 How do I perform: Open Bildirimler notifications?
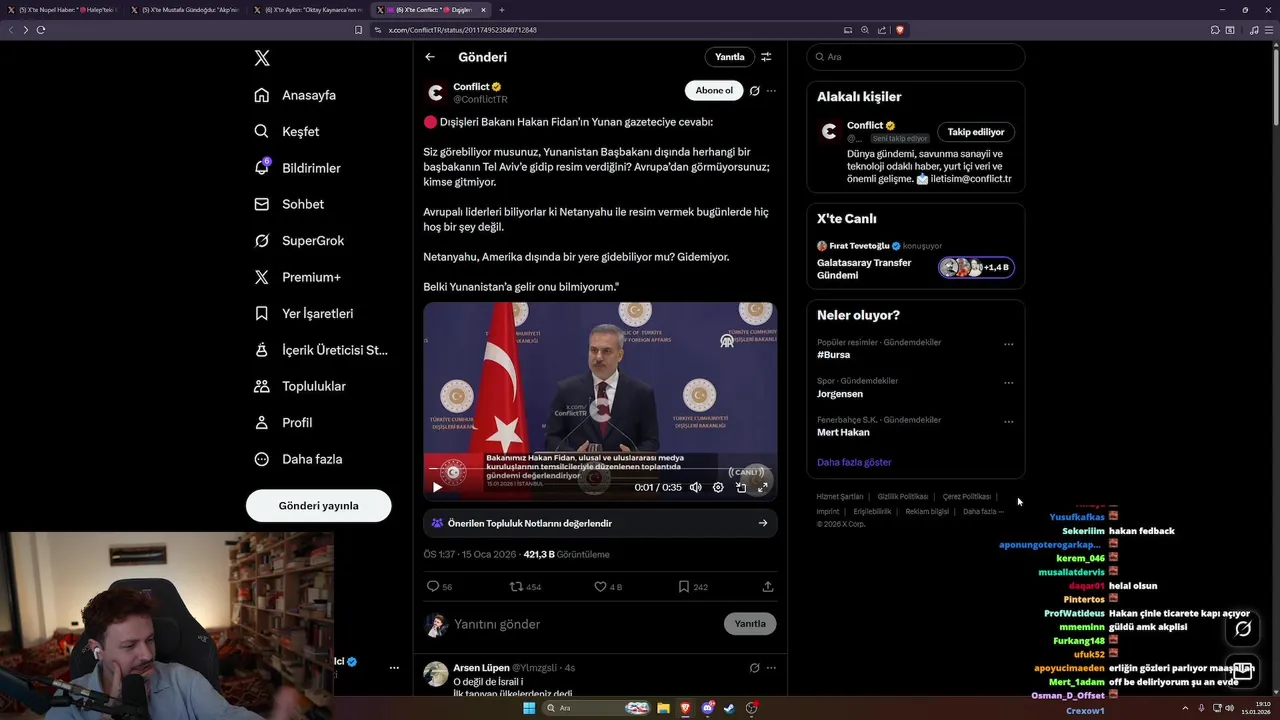click(298, 168)
